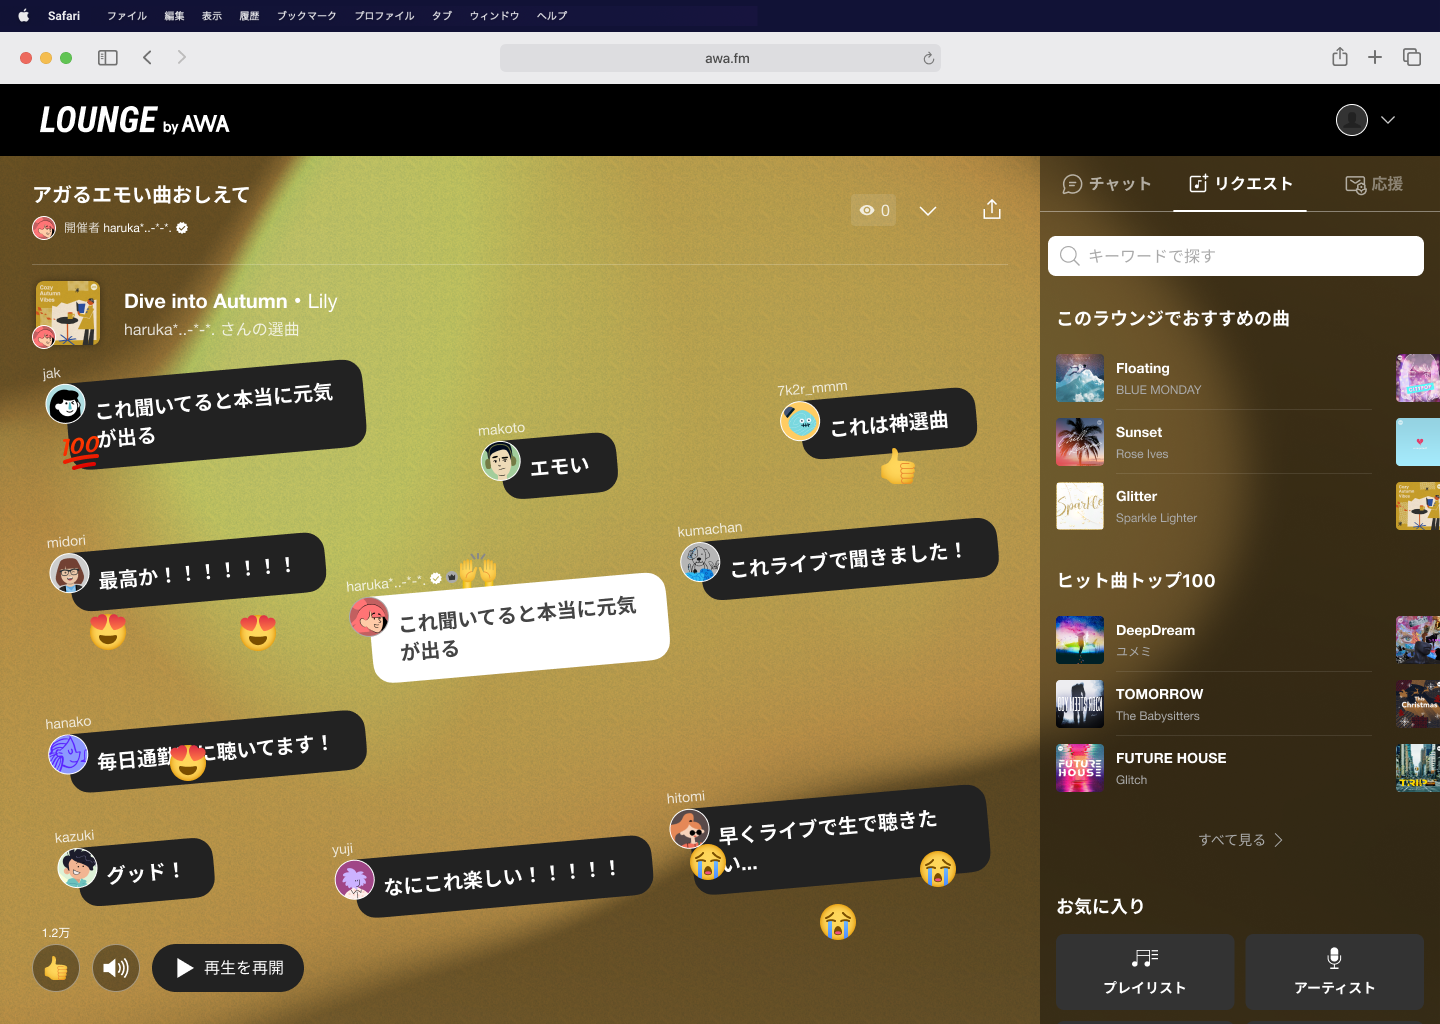The image size is (1440, 1024).
Task: Open the 応援 tab
Action: point(1374,184)
